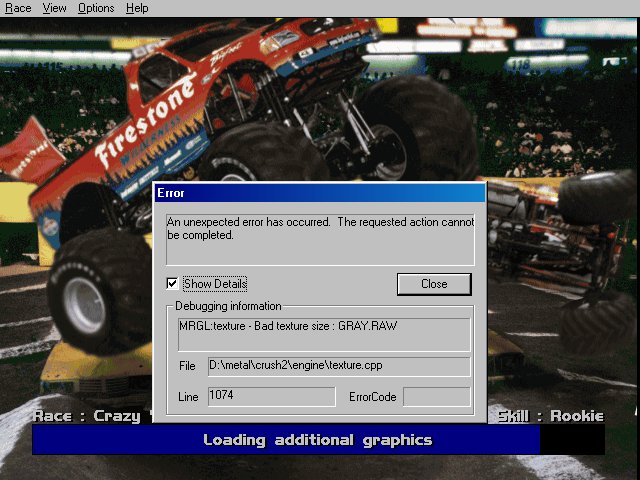The width and height of the screenshot is (640, 480).
Task: Click the File label in debugging section
Action: point(187,367)
